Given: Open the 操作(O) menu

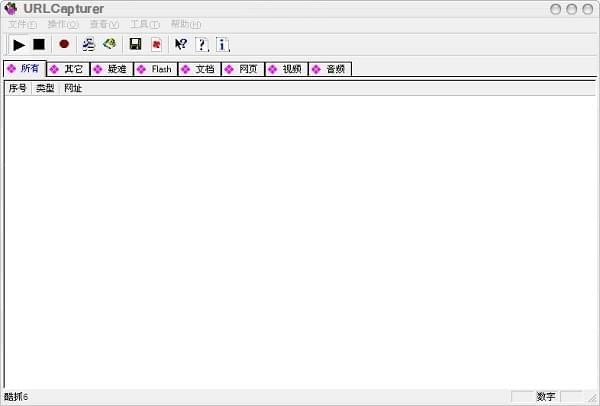Looking at the screenshot, I should 63,24.
